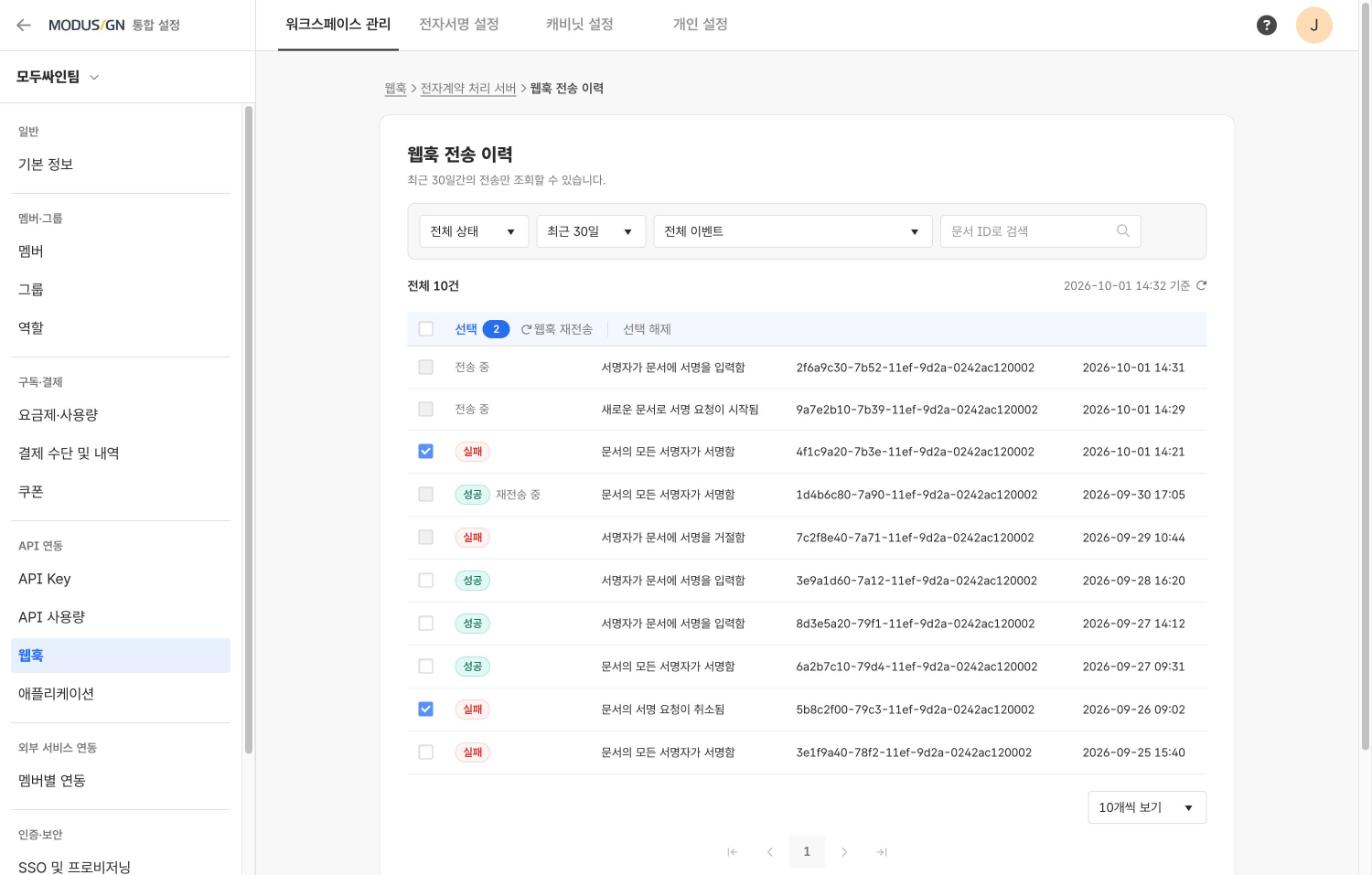Click document ID 7c2f8e40-7a71-11ef-9d2a-0242ac120002
This screenshot has height=875, width=1372.
[915, 537]
